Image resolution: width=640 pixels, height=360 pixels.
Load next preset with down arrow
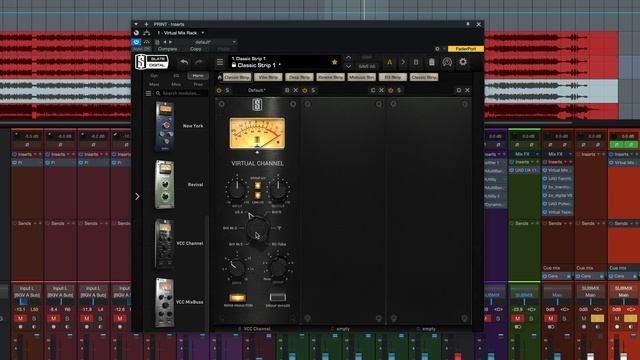pos(348,66)
